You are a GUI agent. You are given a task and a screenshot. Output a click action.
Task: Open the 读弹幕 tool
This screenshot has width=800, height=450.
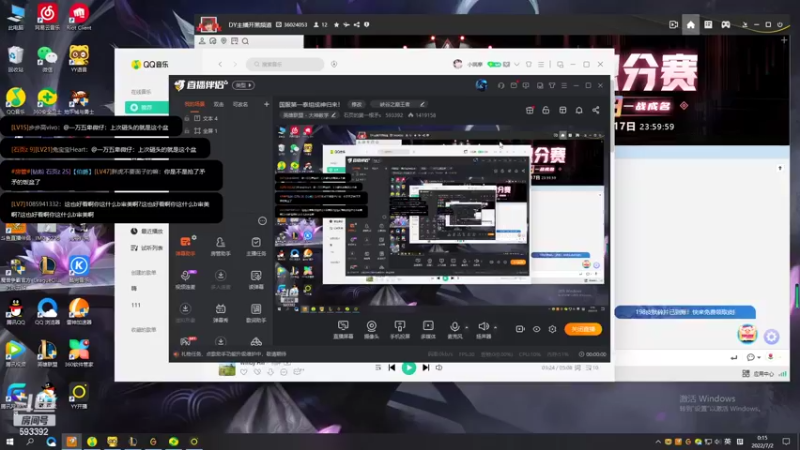pyautogui.click(x=256, y=279)
